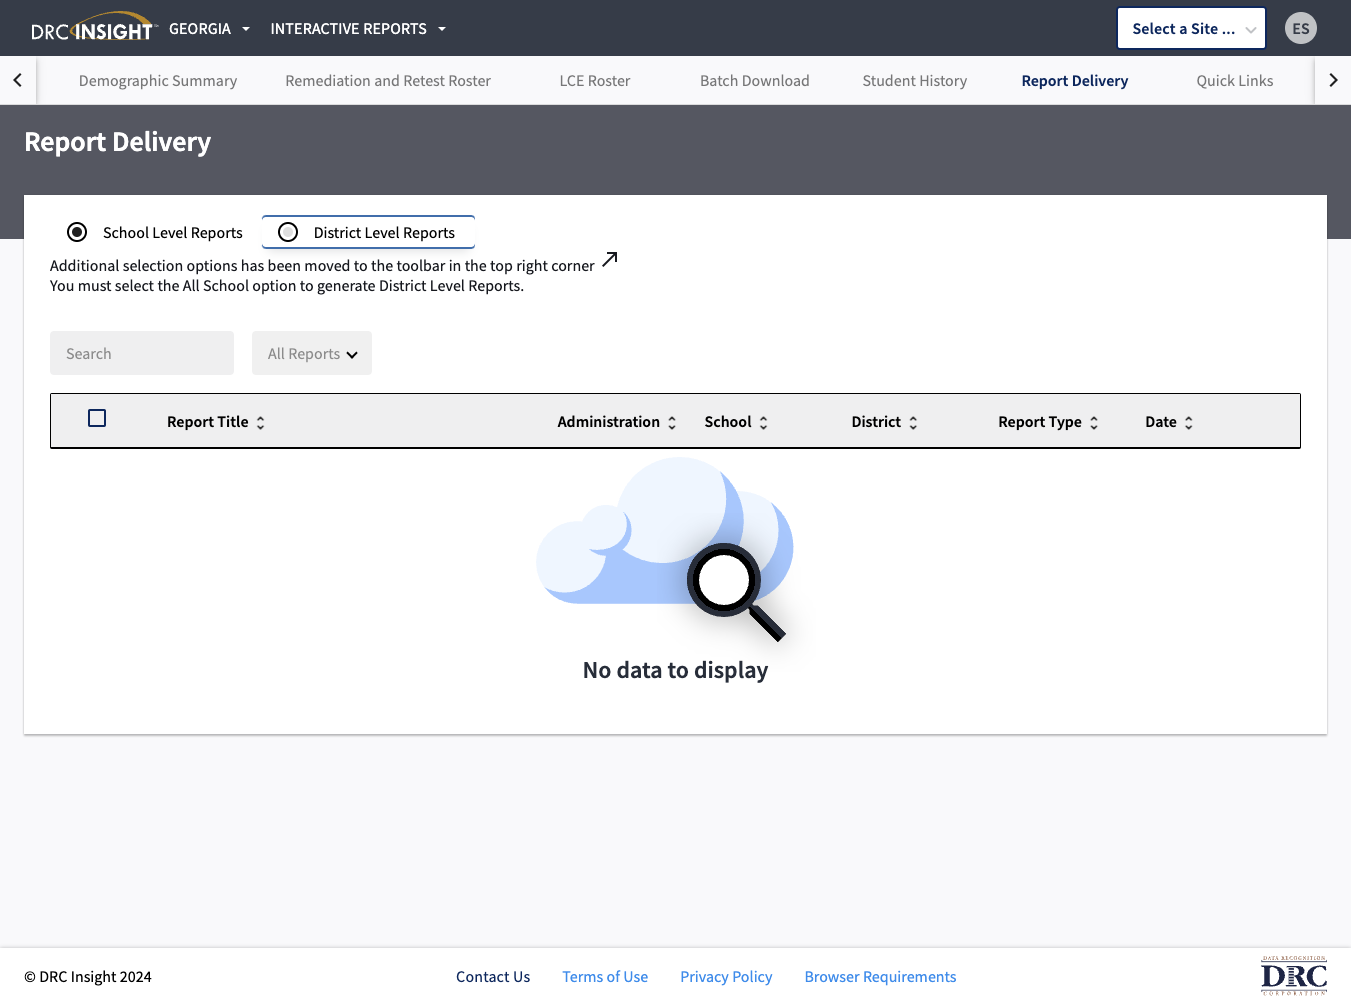
Task: Click the 'No data to display' message
Action: (x=675, y=670)
